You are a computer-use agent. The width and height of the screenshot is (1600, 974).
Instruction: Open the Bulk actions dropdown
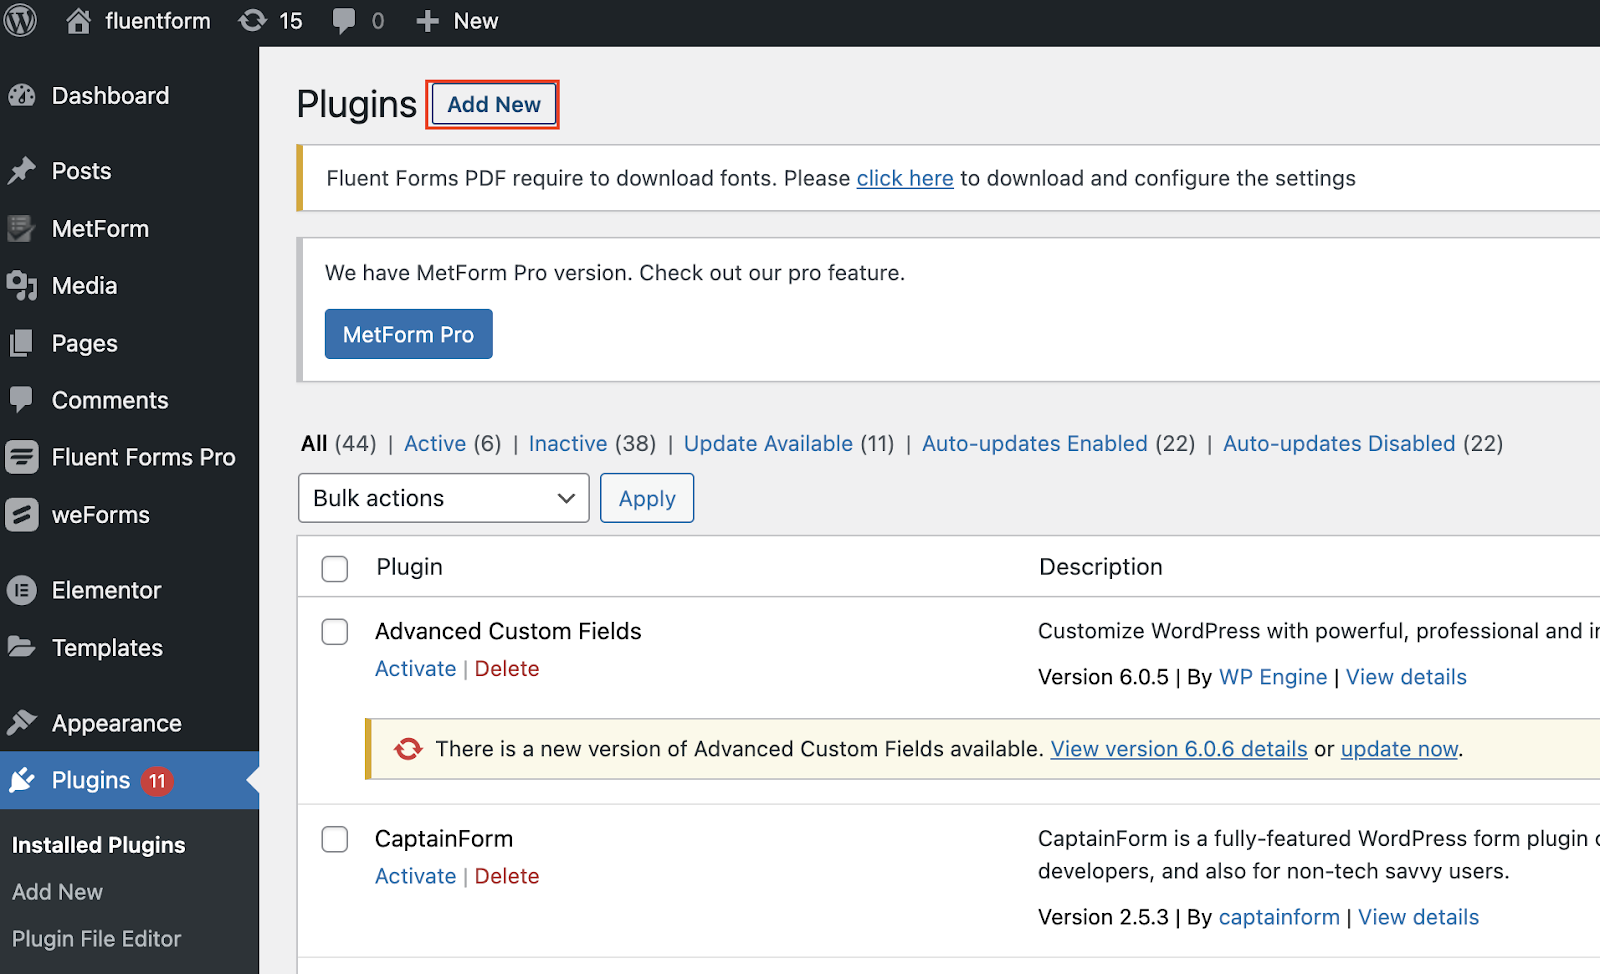(443, 498)
